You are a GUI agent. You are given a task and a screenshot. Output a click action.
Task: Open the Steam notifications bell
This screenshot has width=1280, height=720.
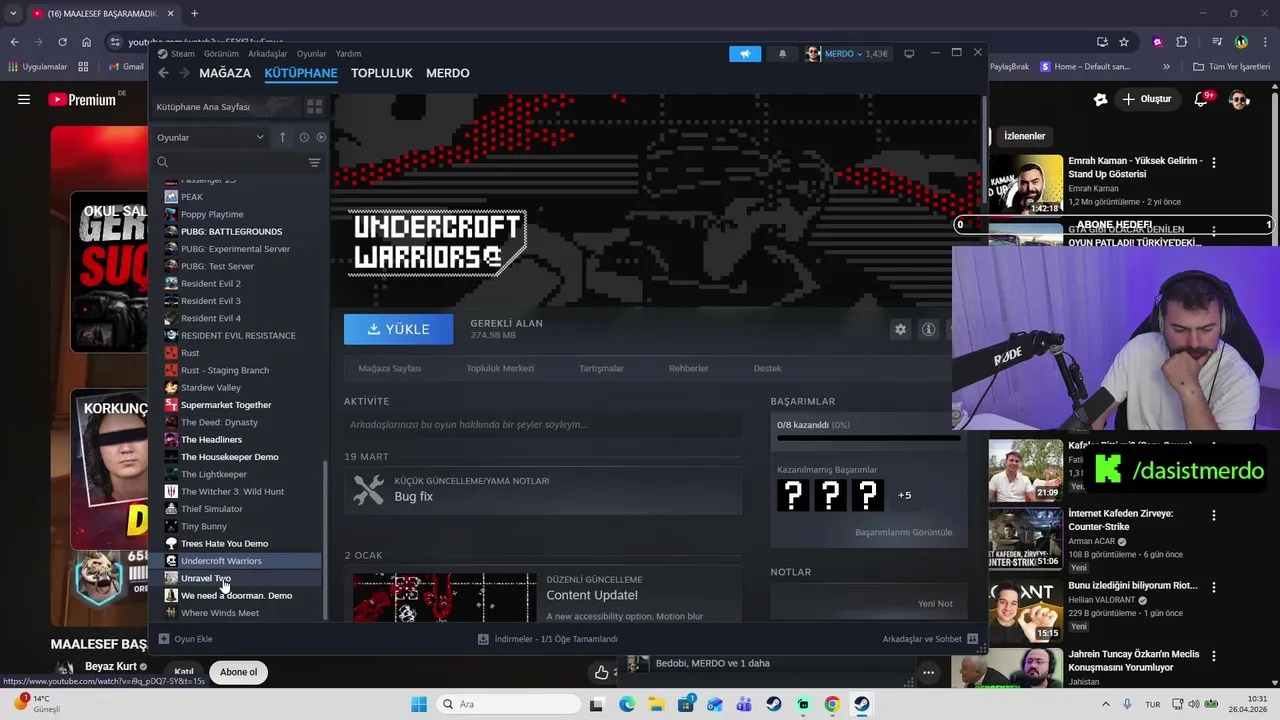[x=782, y=54]
